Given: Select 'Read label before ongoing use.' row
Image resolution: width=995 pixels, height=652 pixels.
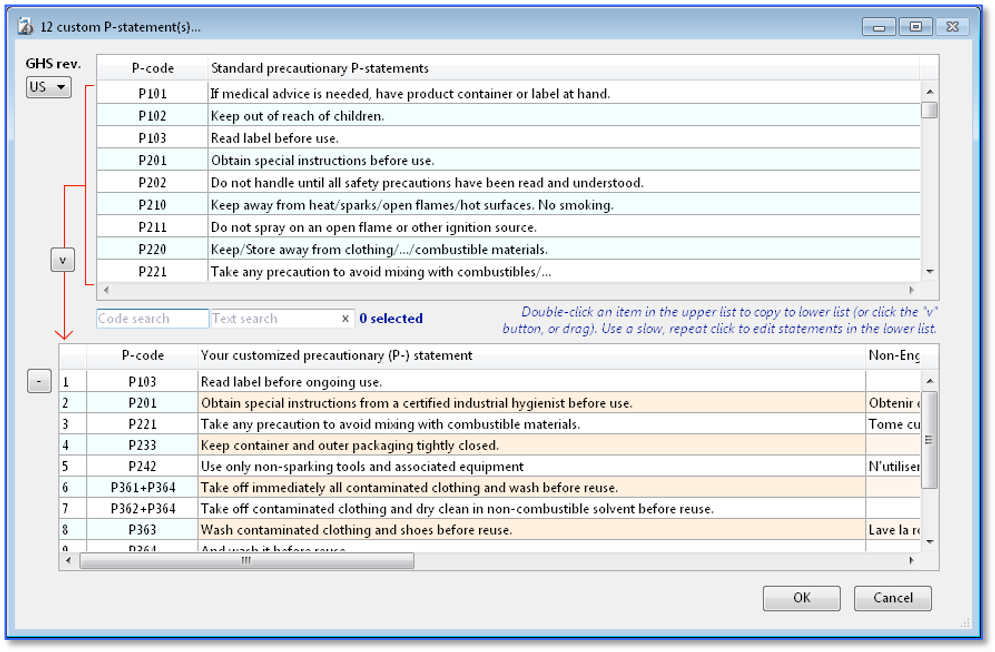Looking at the screenshot, I should [x=490, y=382].
